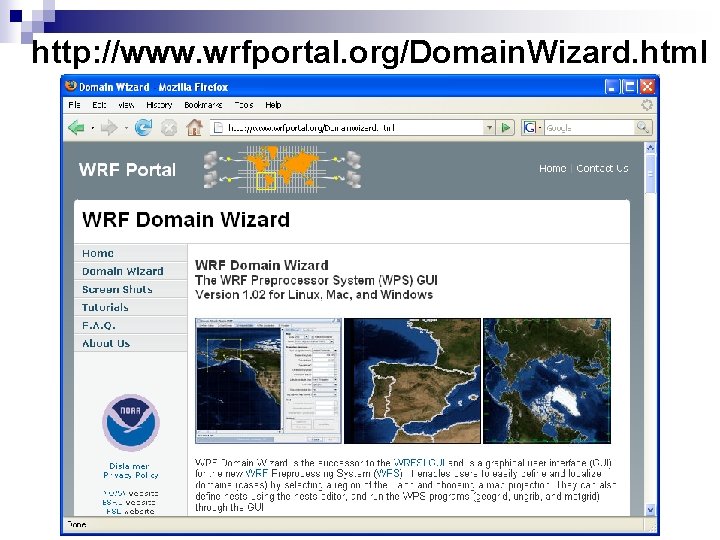Click the magnifying glass search icon
720x540 pixels.
tap(642, 127)
